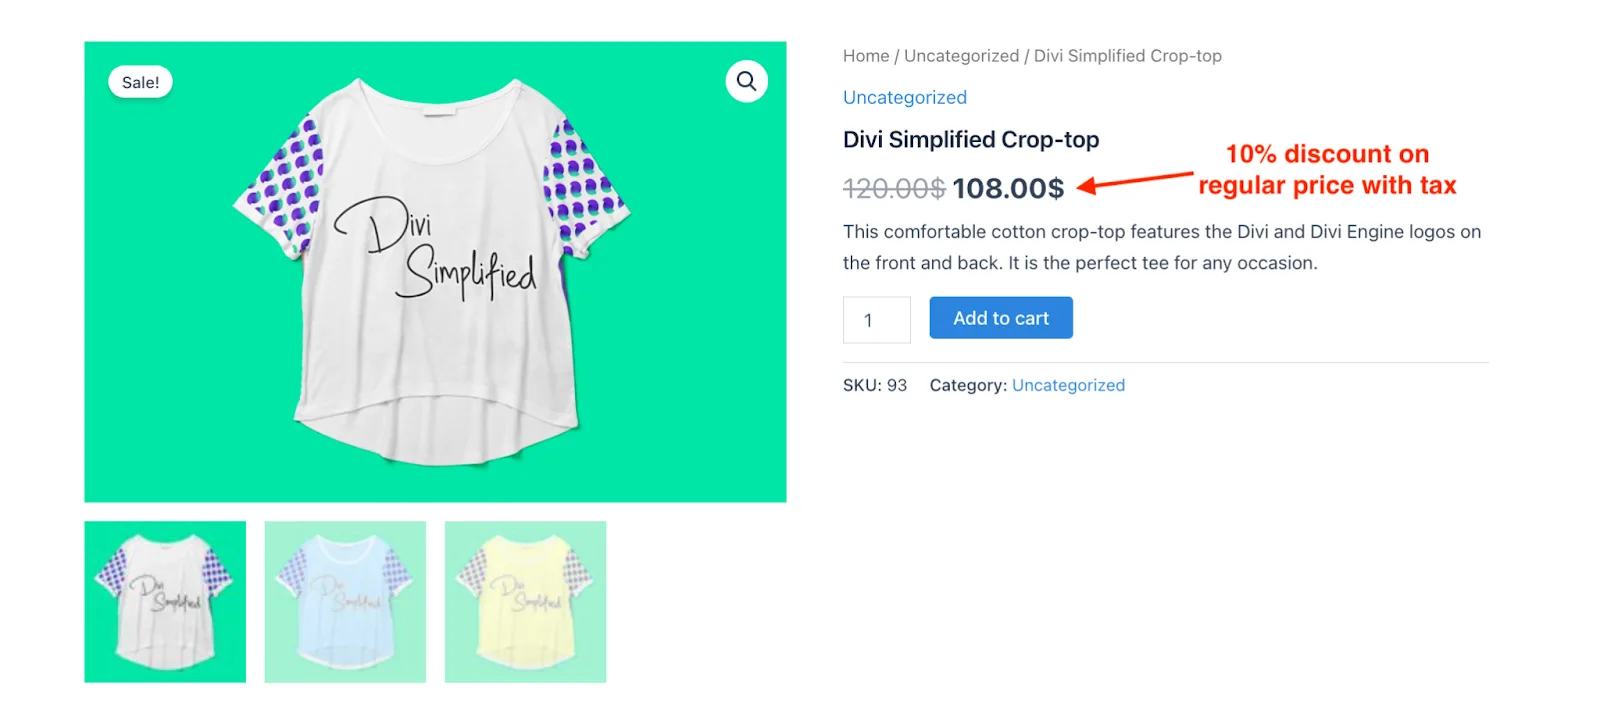Click the Add to cart button

click(x=1001, y=318)
